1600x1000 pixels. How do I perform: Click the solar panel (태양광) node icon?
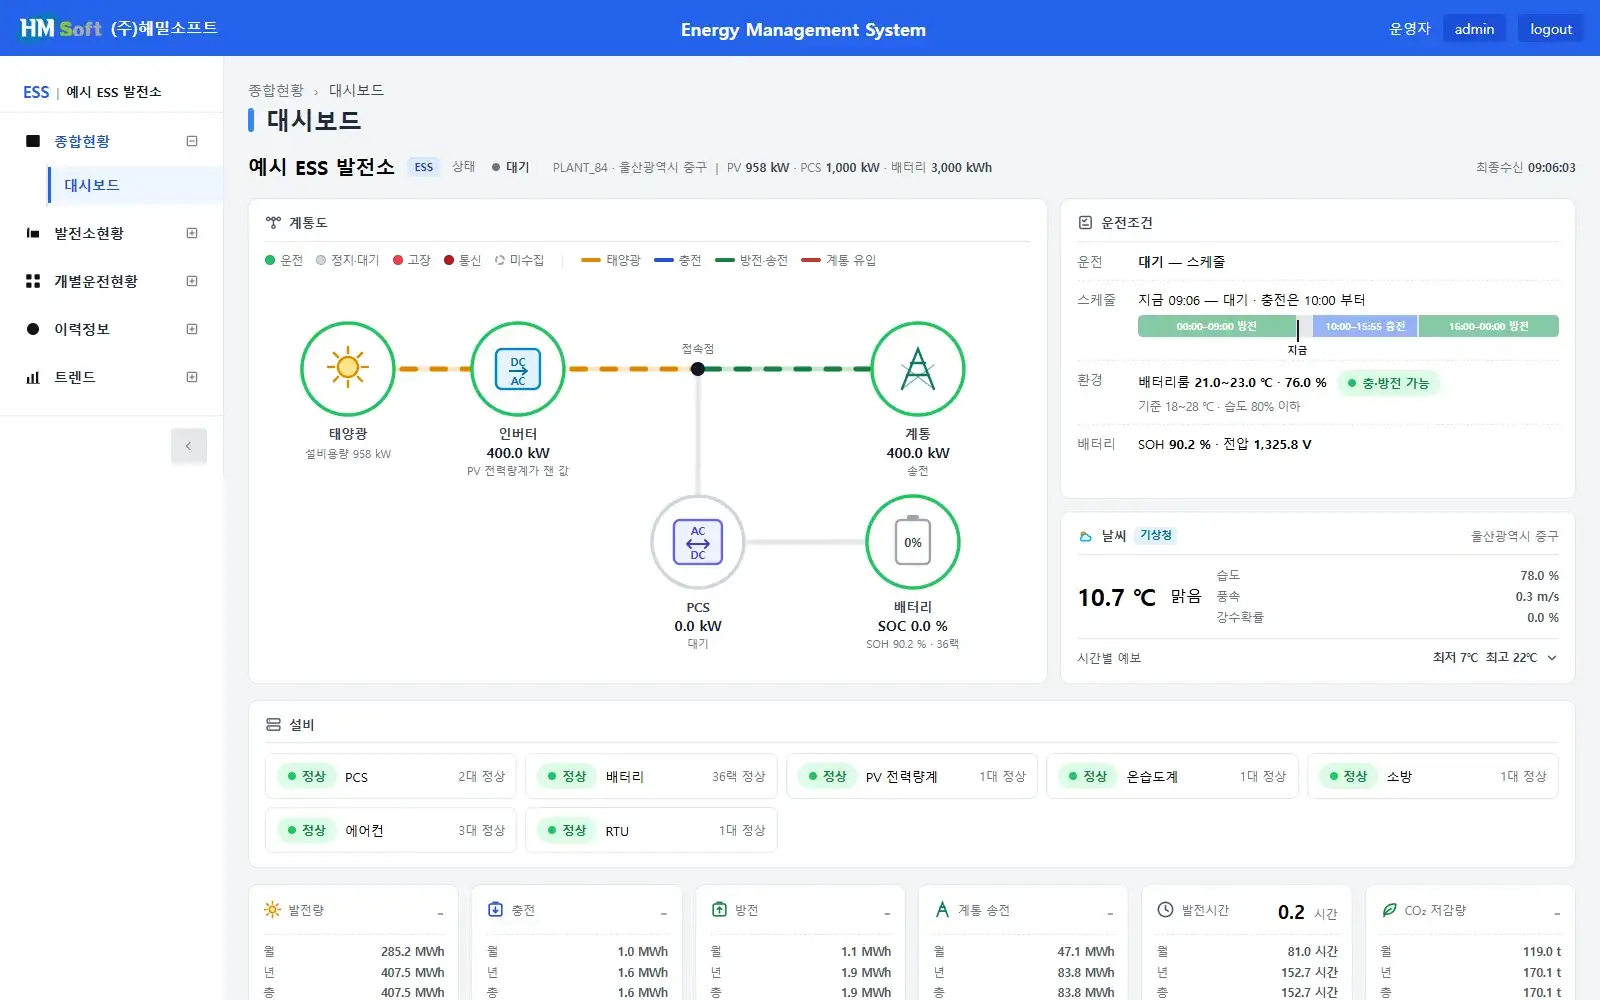pos(348,368)
